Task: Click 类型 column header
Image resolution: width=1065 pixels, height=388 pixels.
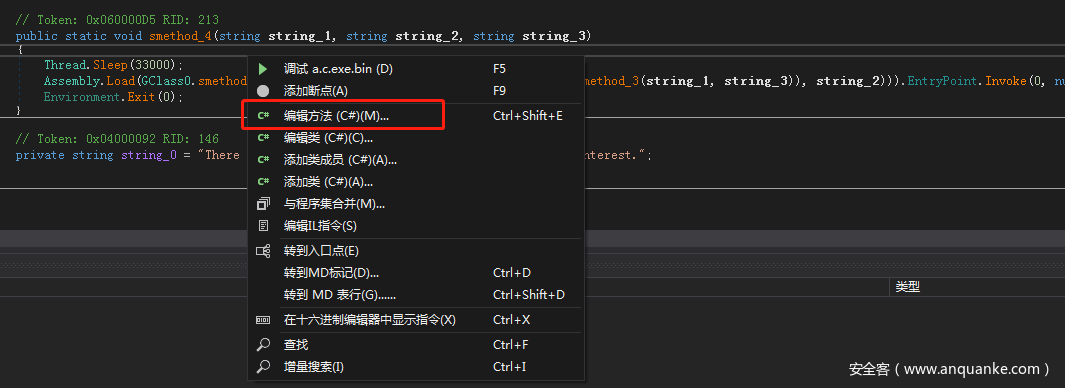Action: [907, 287]
